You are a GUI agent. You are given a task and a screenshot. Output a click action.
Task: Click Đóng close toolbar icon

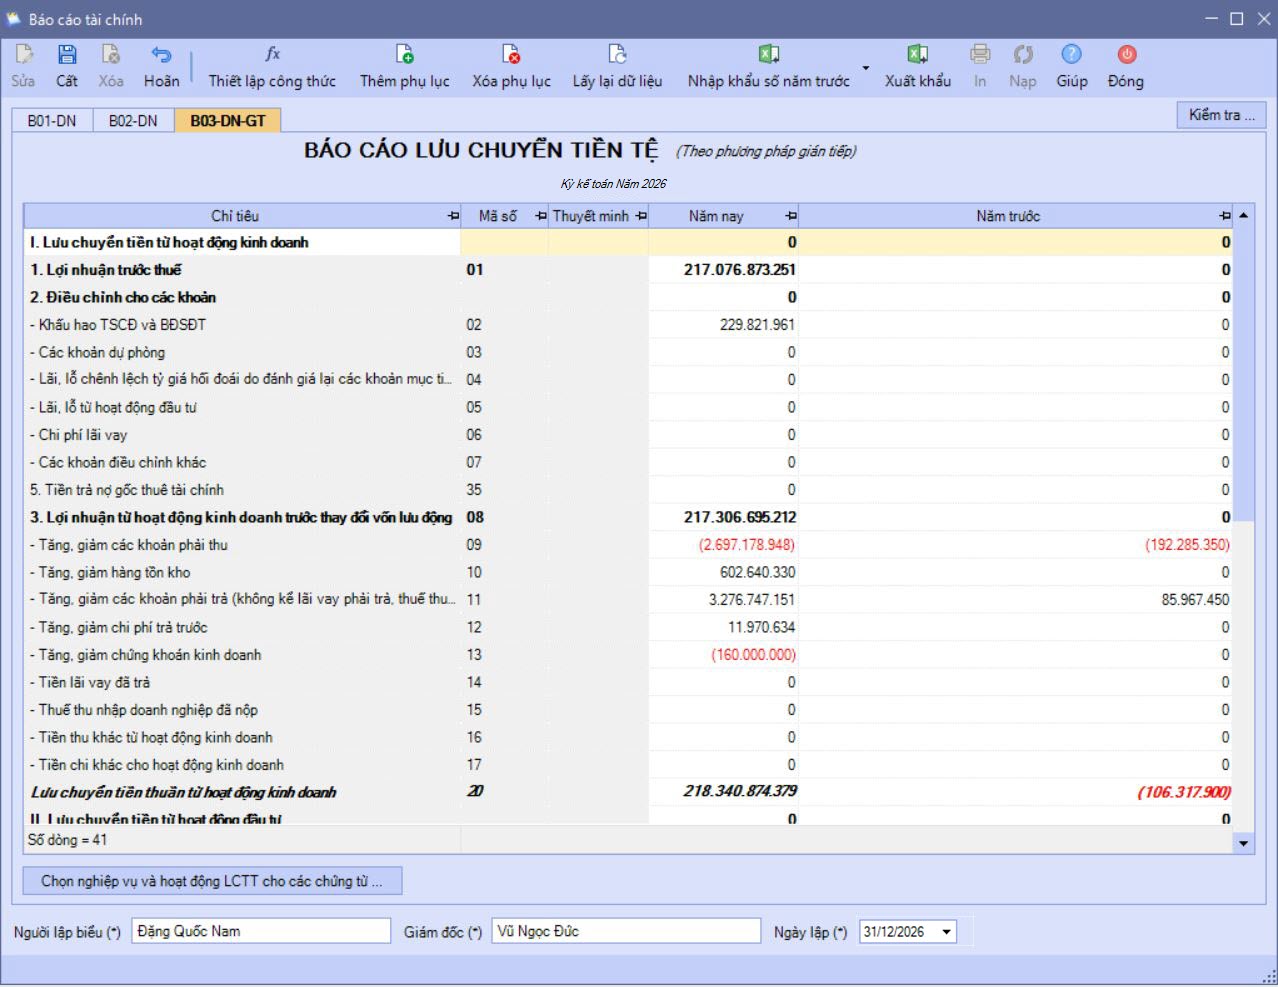(1126, 56)
